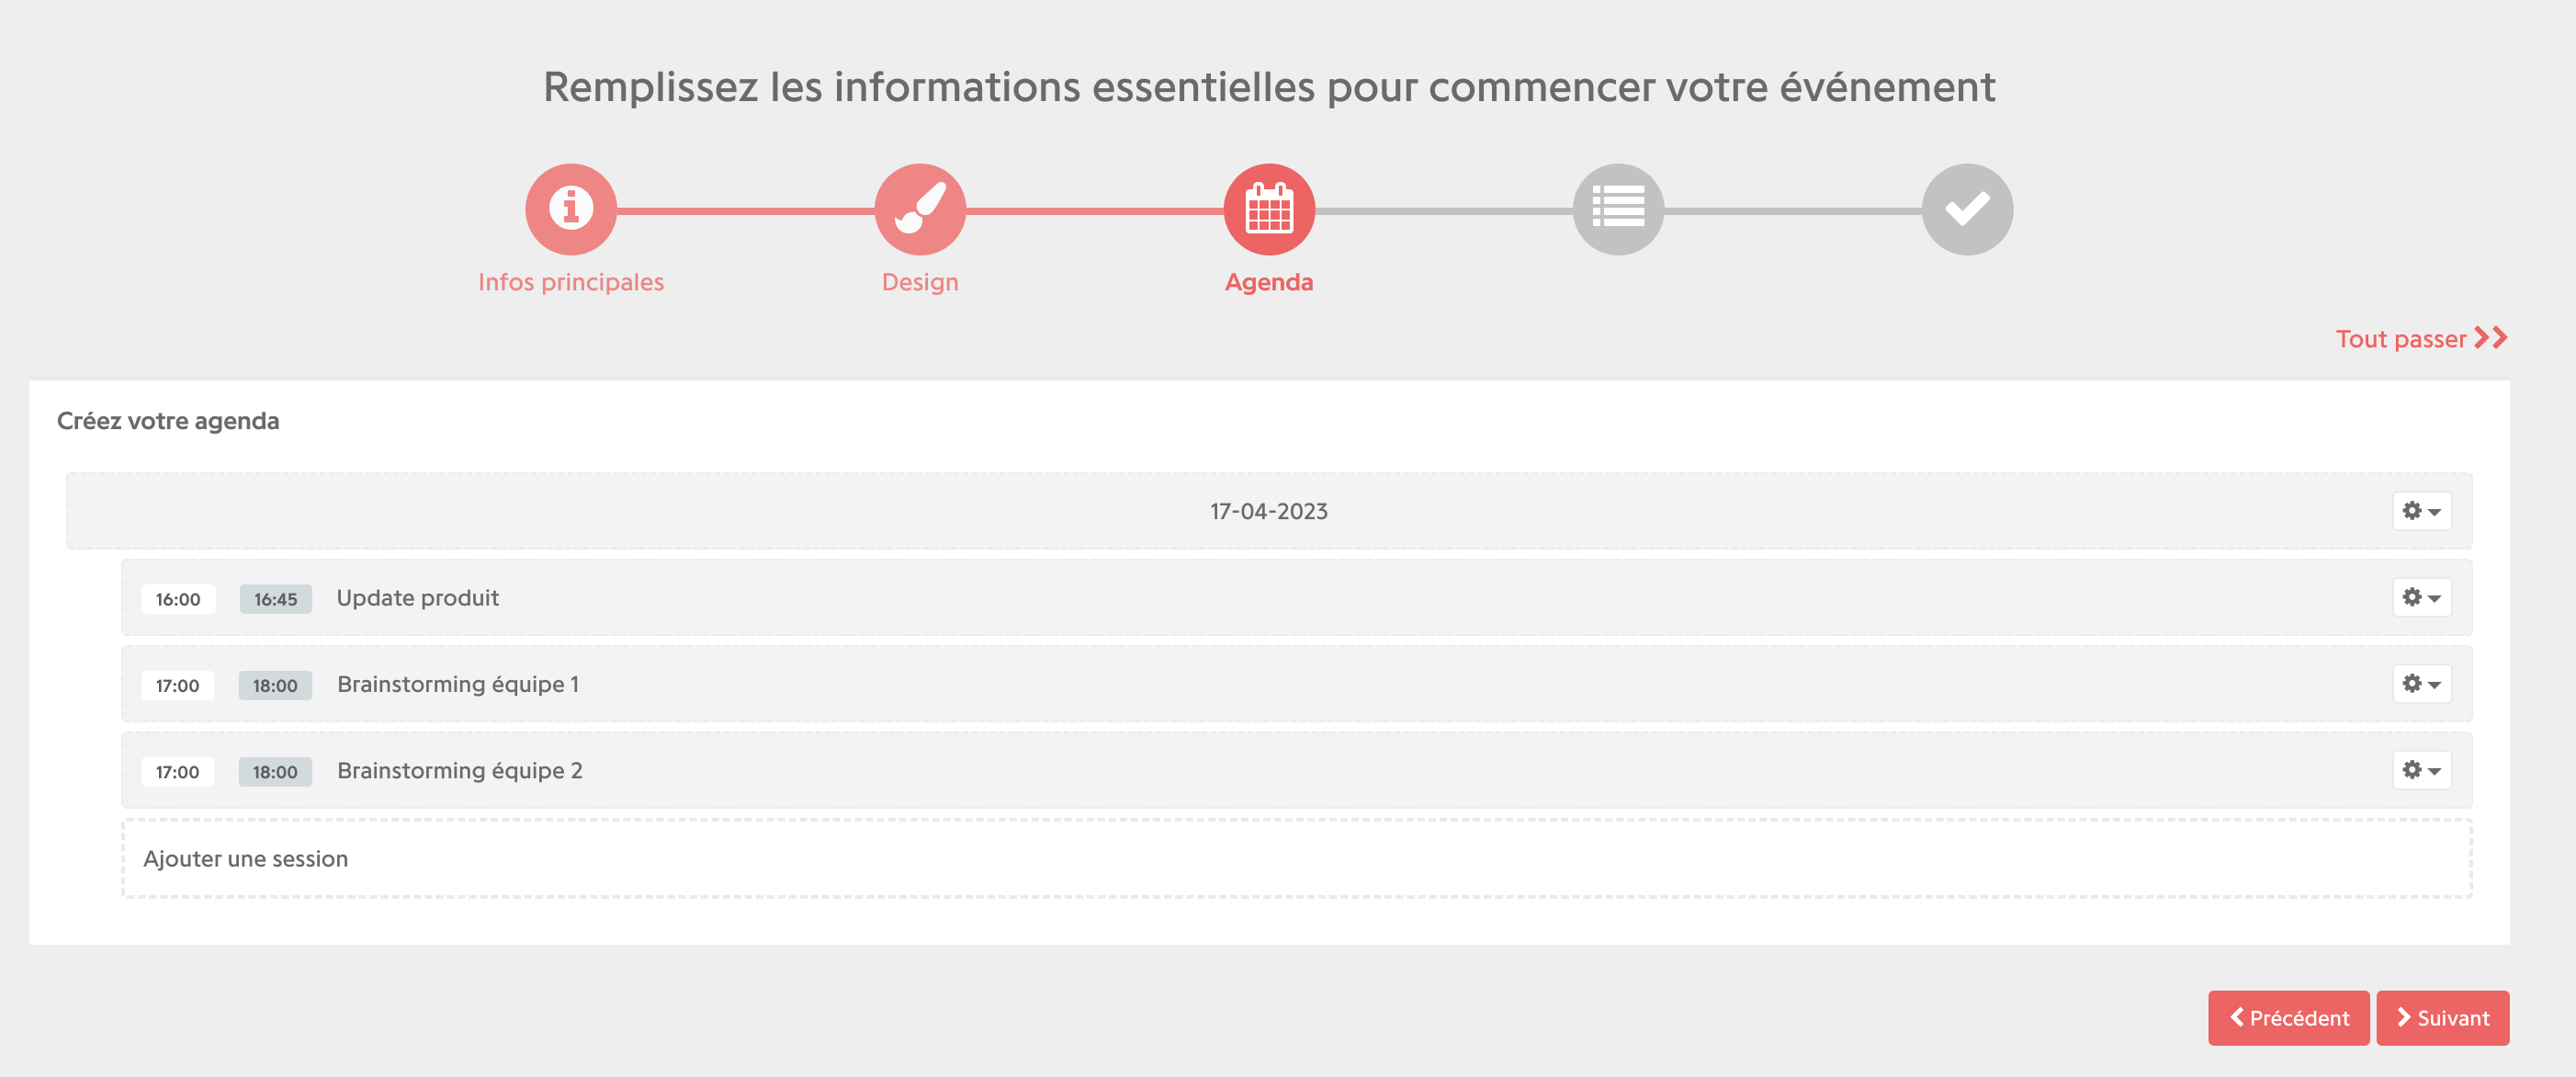The image size is (2576, 1077).
Task: Open the final checkmark step
Action: [x=1967, y=209]
